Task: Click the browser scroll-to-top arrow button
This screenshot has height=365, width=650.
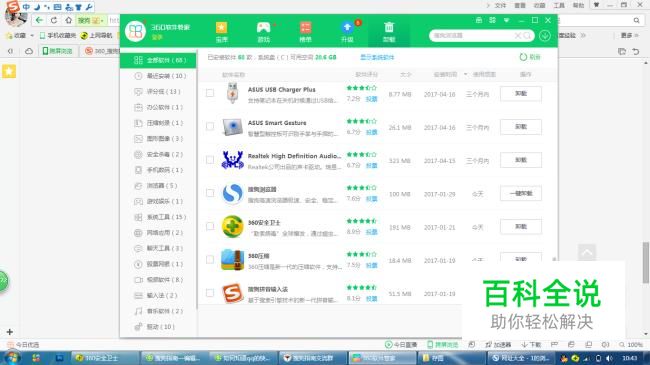Action: [587, 252]
